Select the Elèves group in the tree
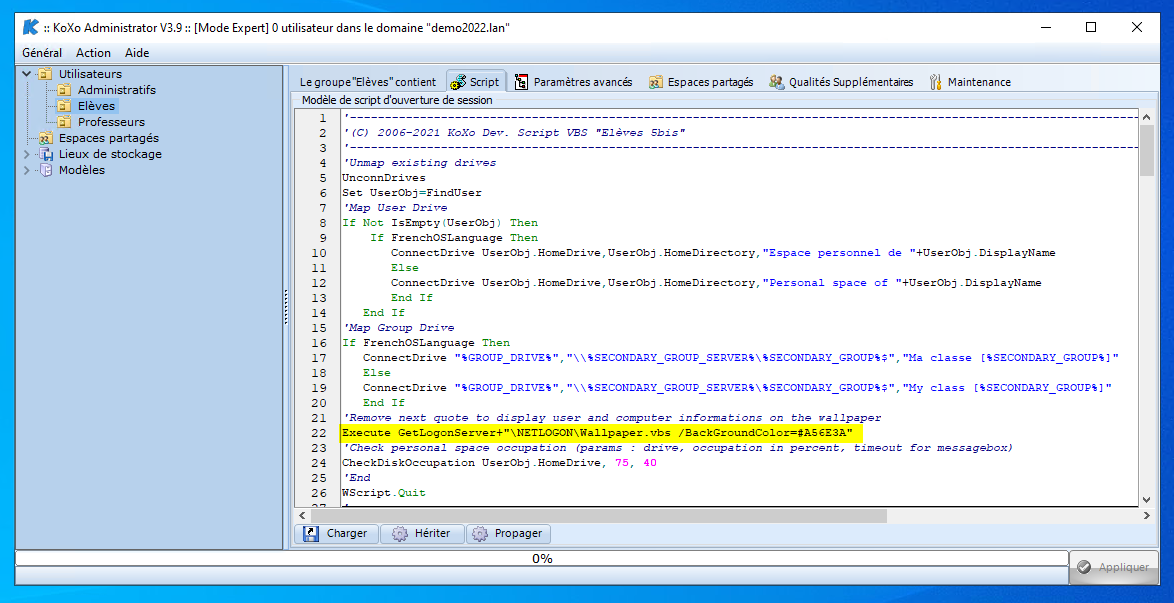 coord(97,106)
